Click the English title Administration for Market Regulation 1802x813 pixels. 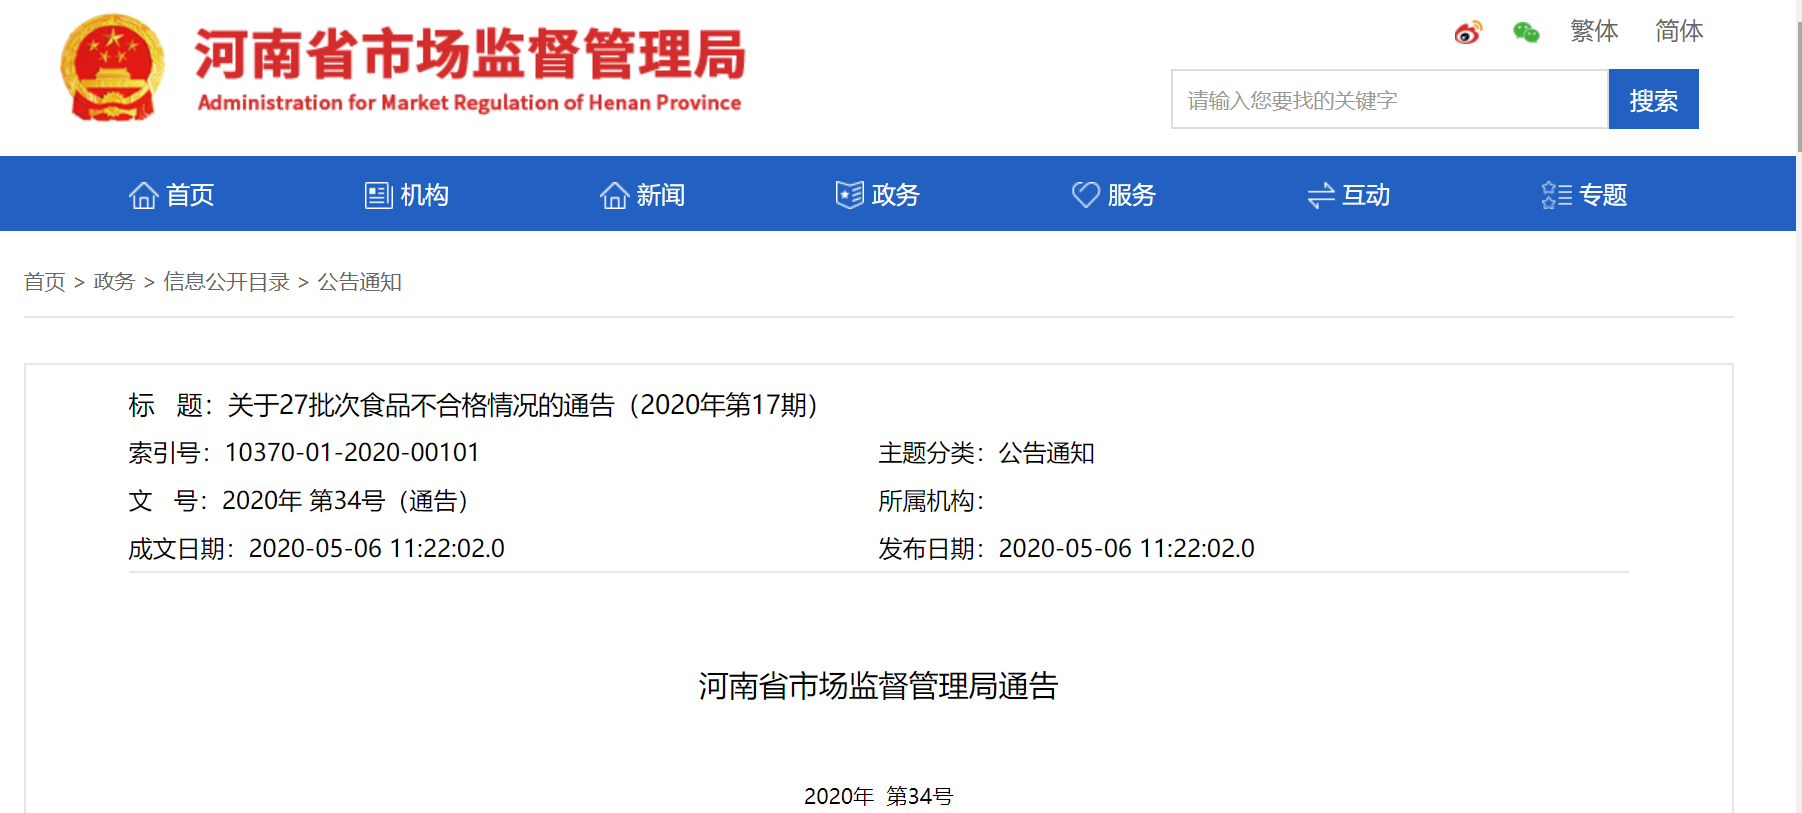(469, 103)
